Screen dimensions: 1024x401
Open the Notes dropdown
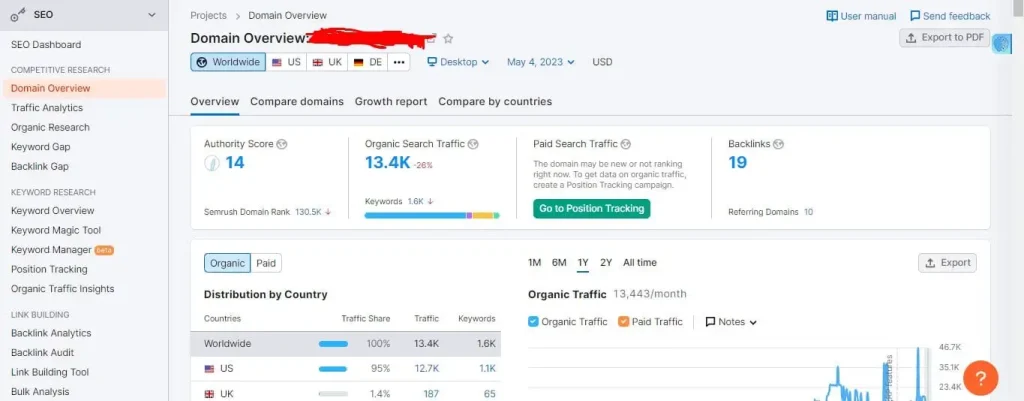[731, 322]
